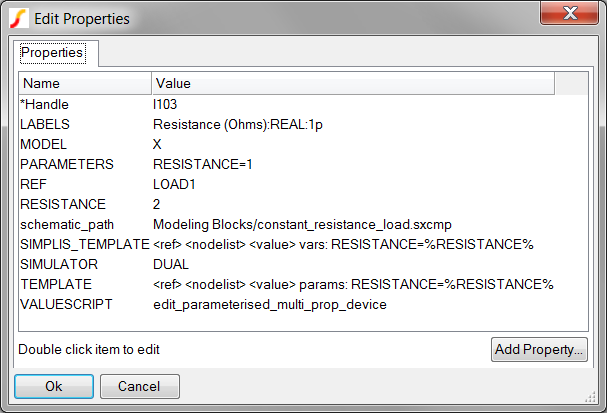This screenshot has height=413, width=607.
Task: Select the VALUESCRIPT property row
Action: pyautogui.click(x=303, y=305)
